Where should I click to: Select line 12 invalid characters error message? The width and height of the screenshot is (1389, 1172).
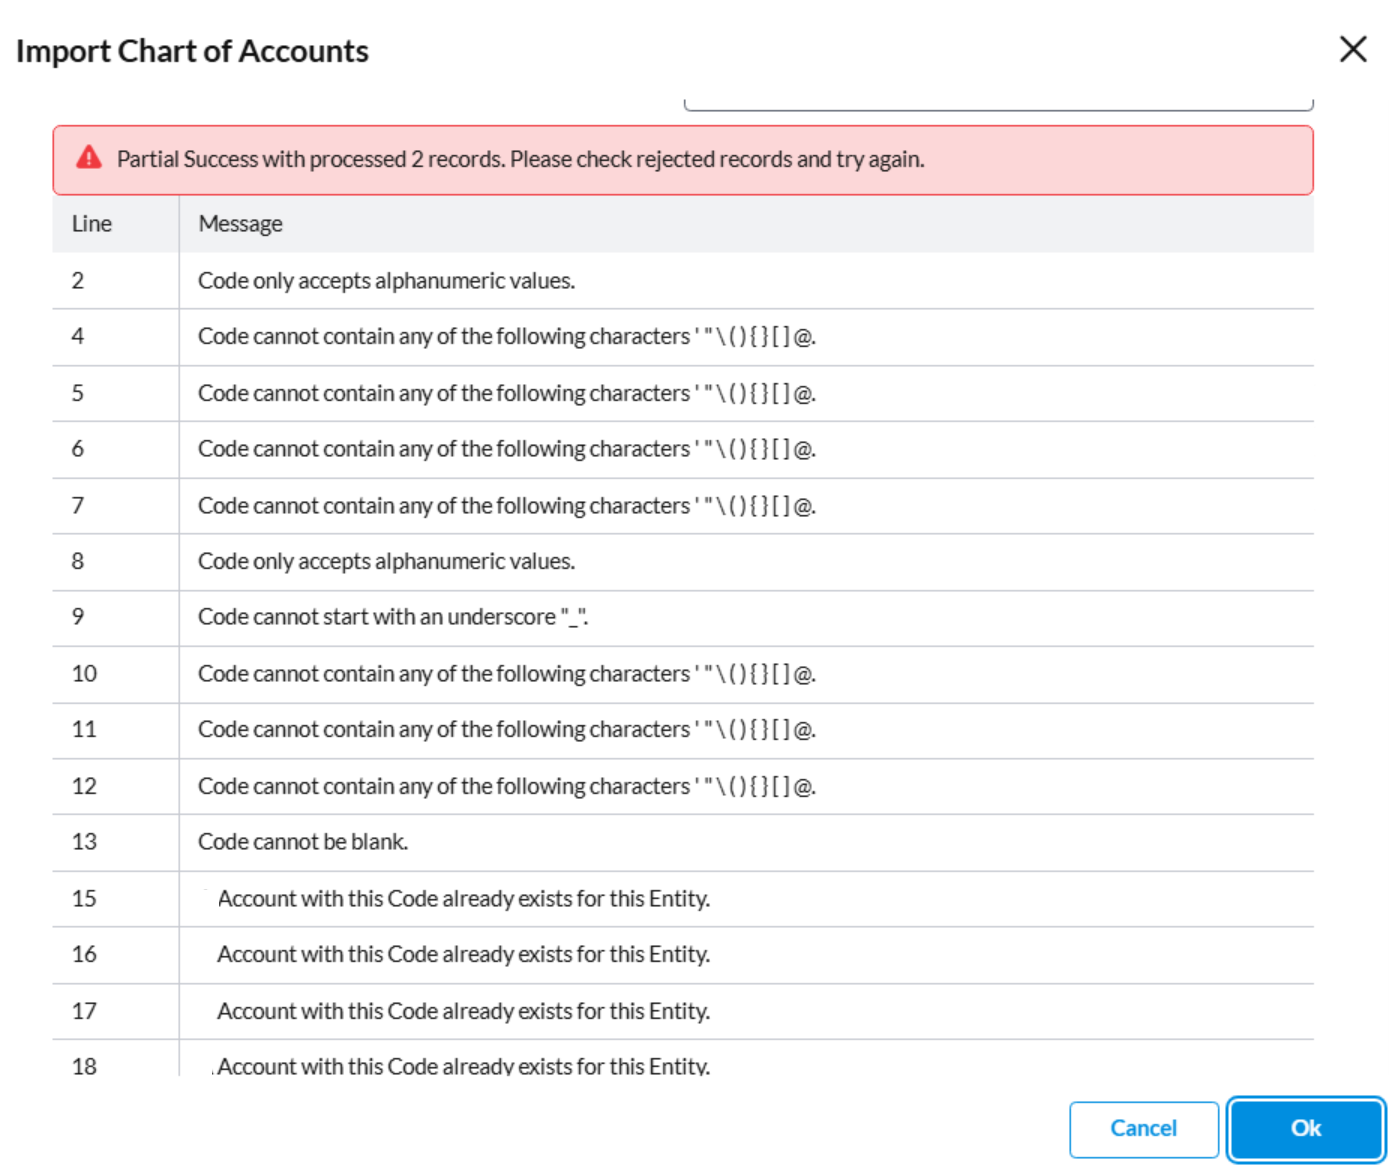(x=506, y=787)
